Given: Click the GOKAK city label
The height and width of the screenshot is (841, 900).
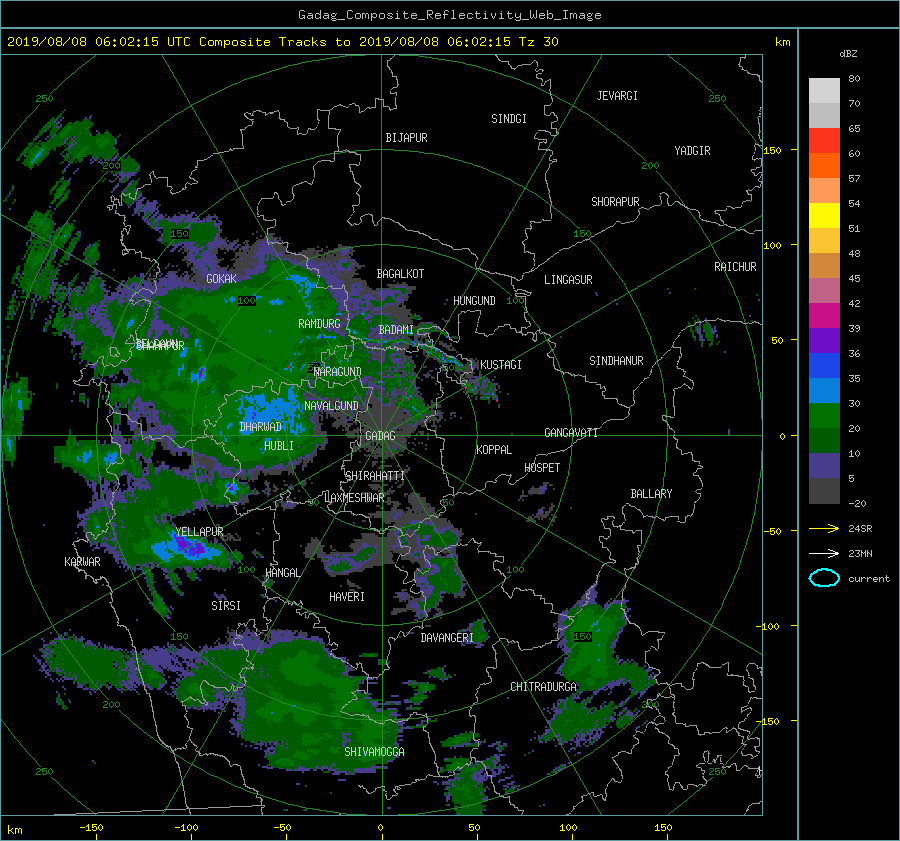Looking at the screenshot, I should click(221, 278).
